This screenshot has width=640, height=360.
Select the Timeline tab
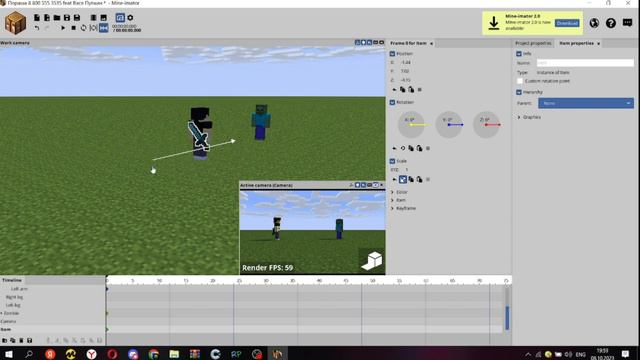coord(12,280)
